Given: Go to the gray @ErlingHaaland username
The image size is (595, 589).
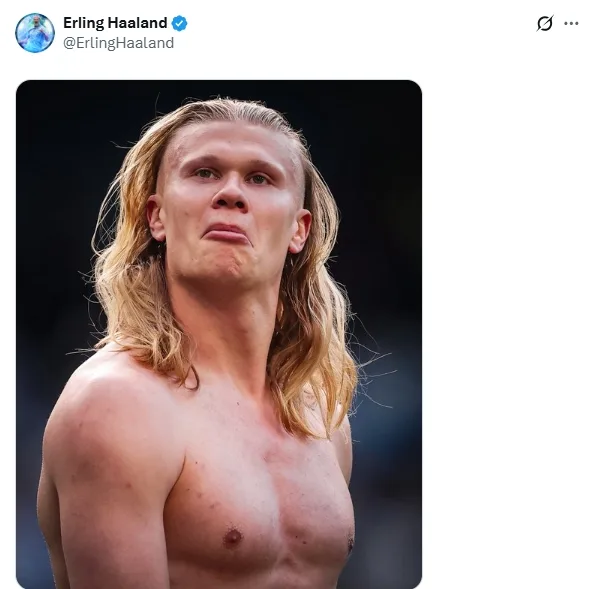Looking at the screenshot, I should (x=118, y=43).
